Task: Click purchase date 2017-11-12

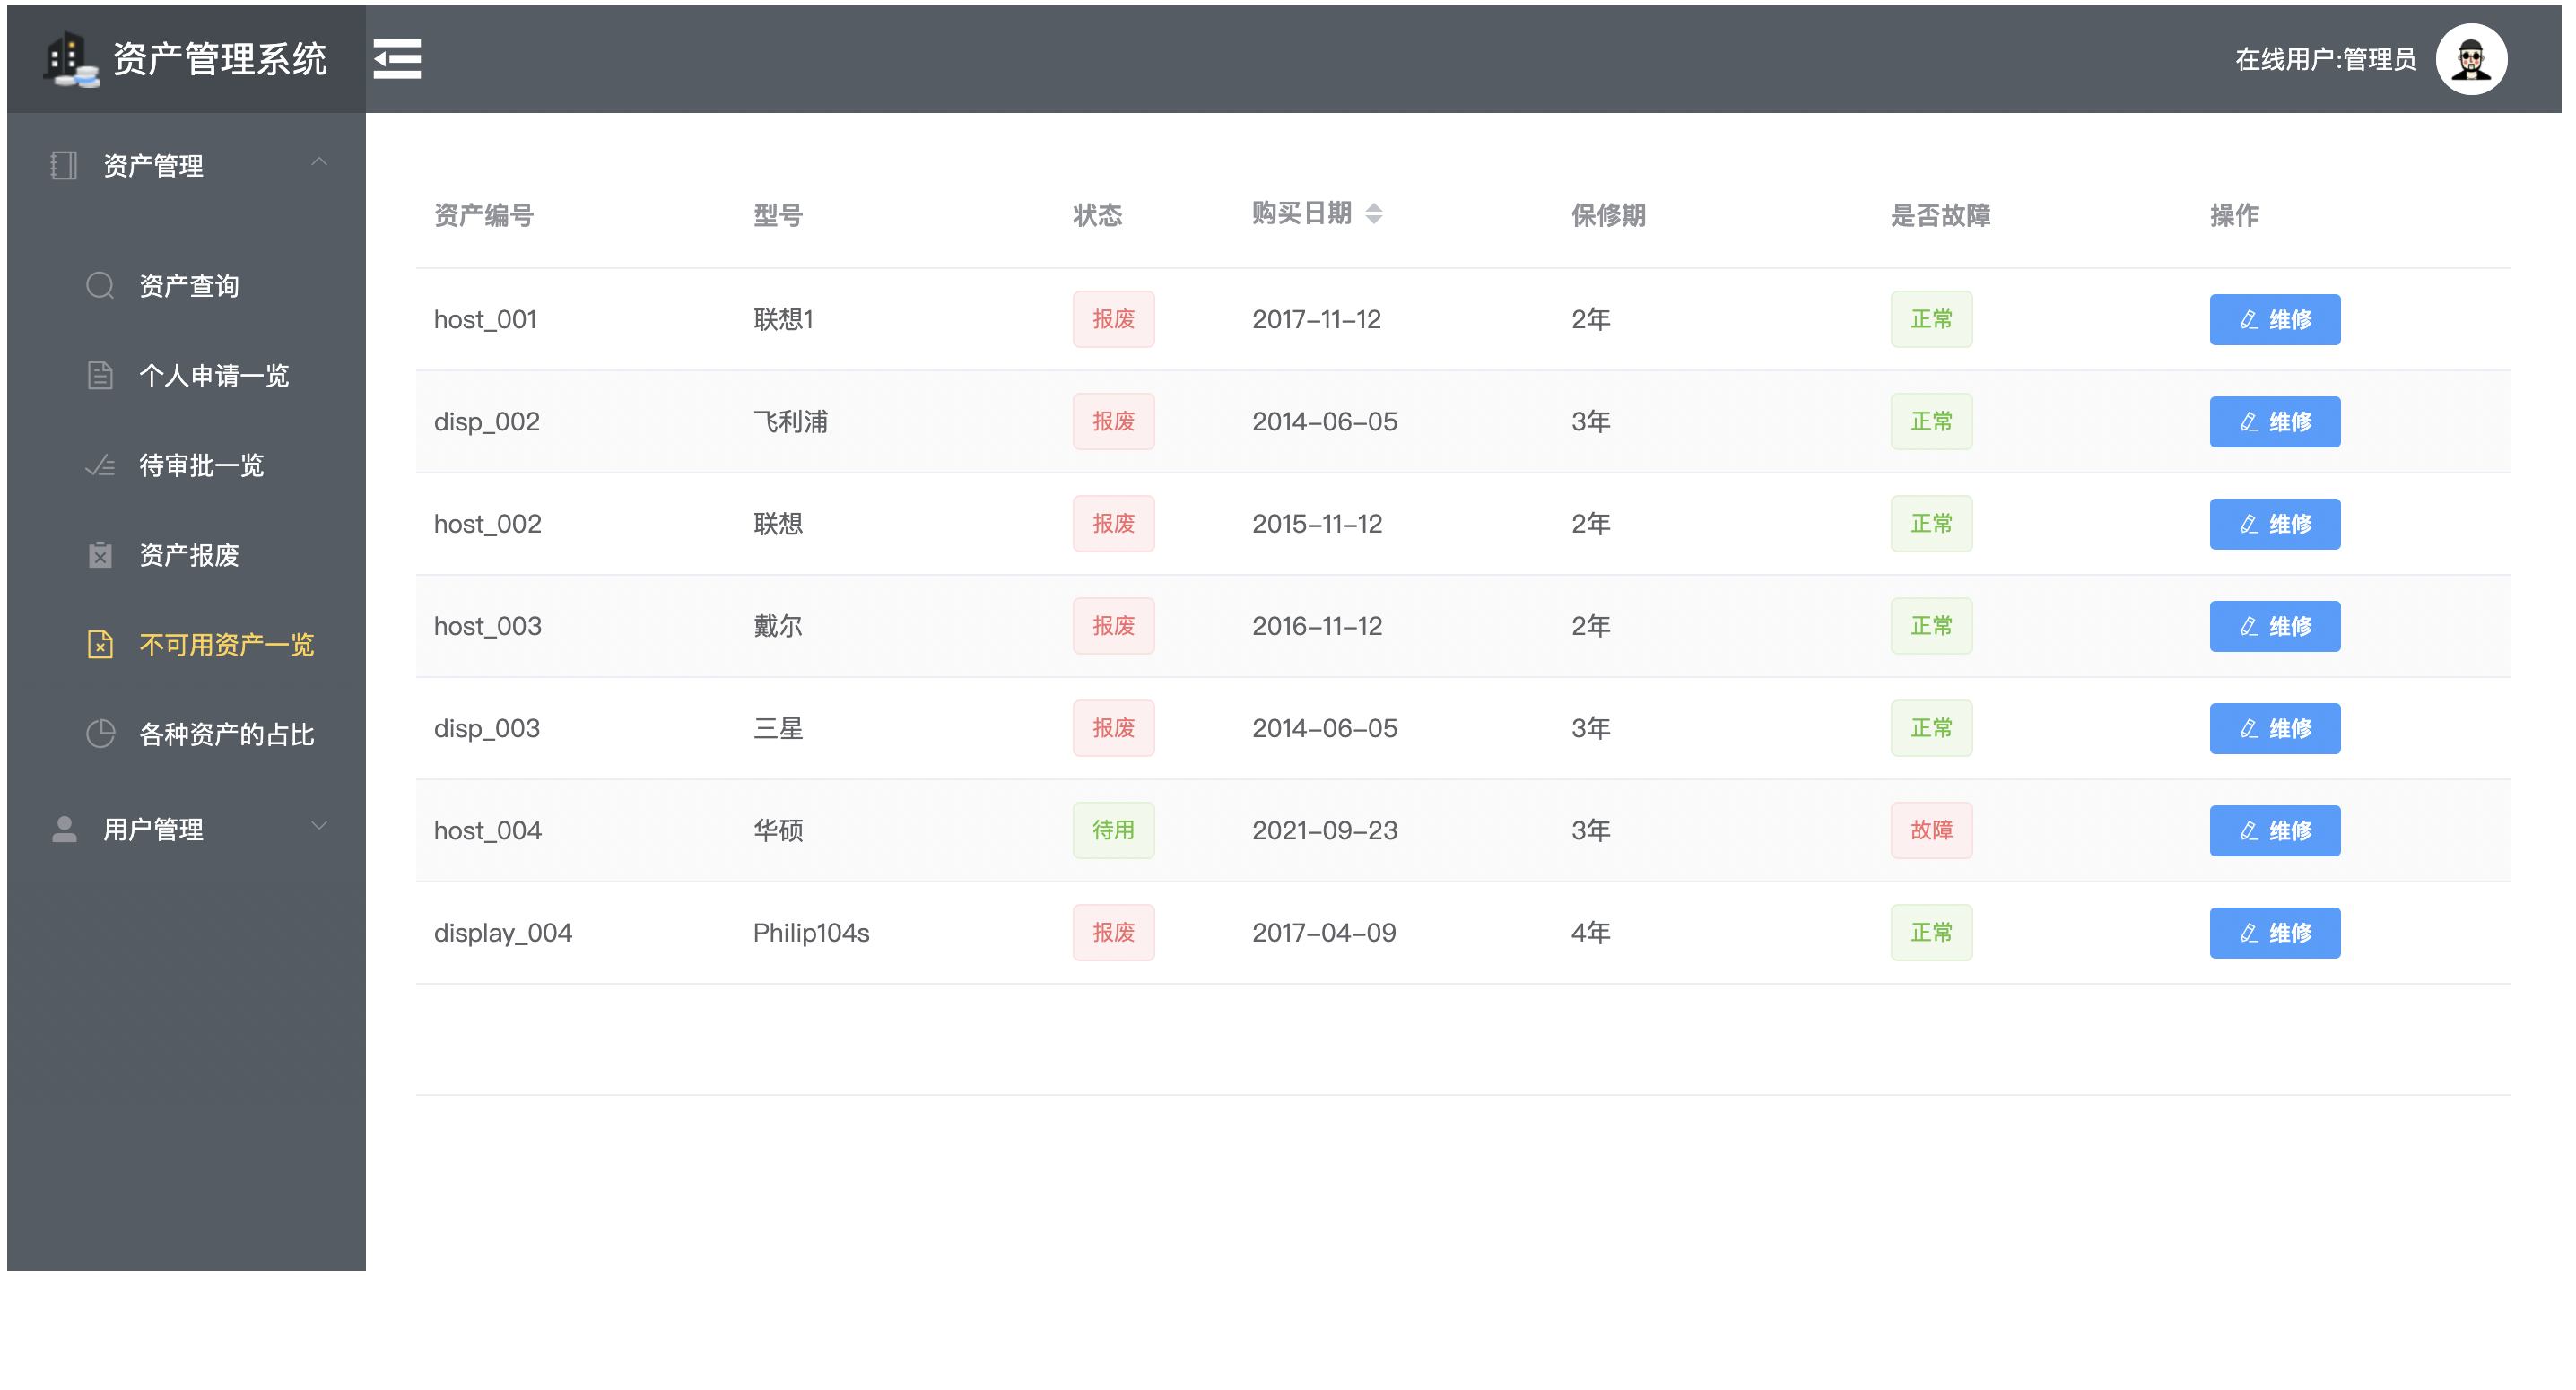Action: [1317, 319]
